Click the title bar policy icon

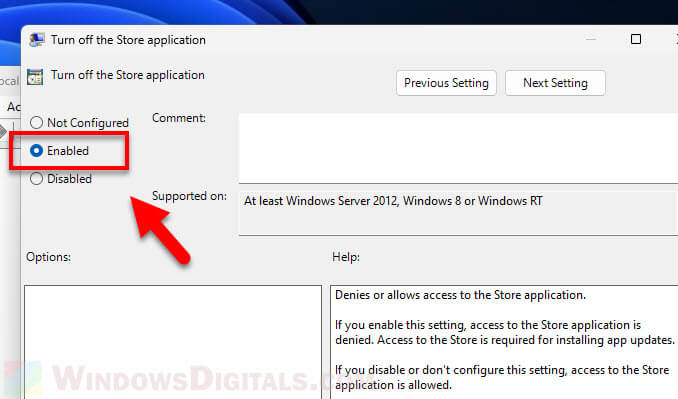point(36,40)
